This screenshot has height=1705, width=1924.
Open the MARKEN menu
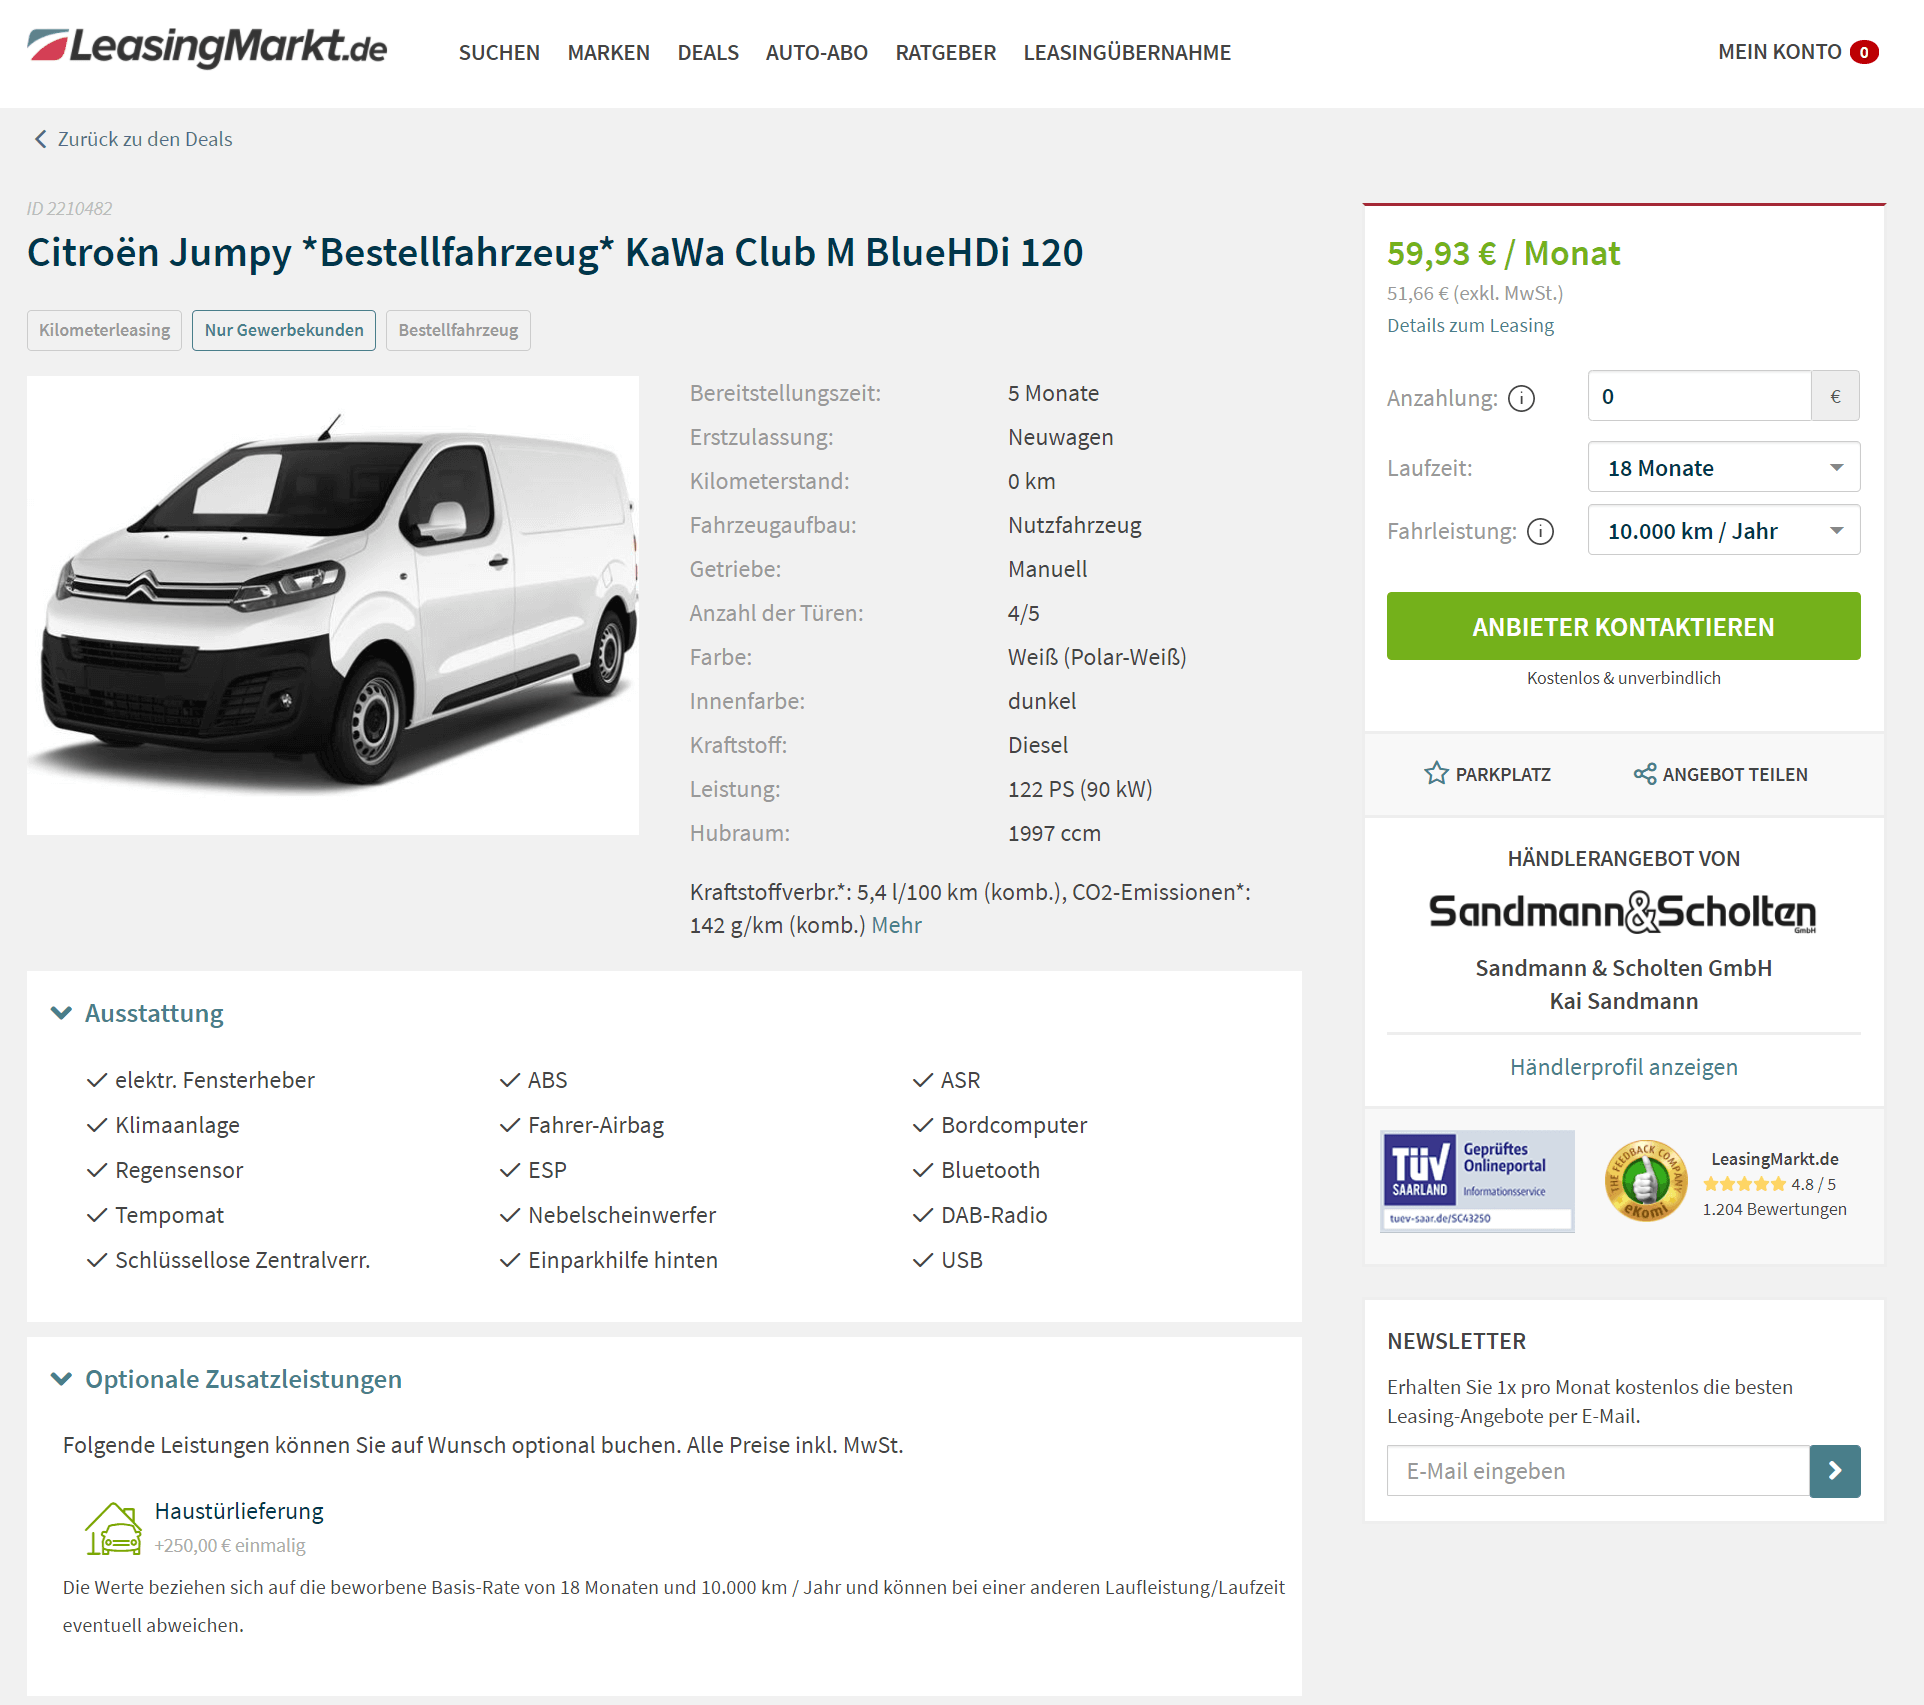pyautogui.click(x=609, y=53)
